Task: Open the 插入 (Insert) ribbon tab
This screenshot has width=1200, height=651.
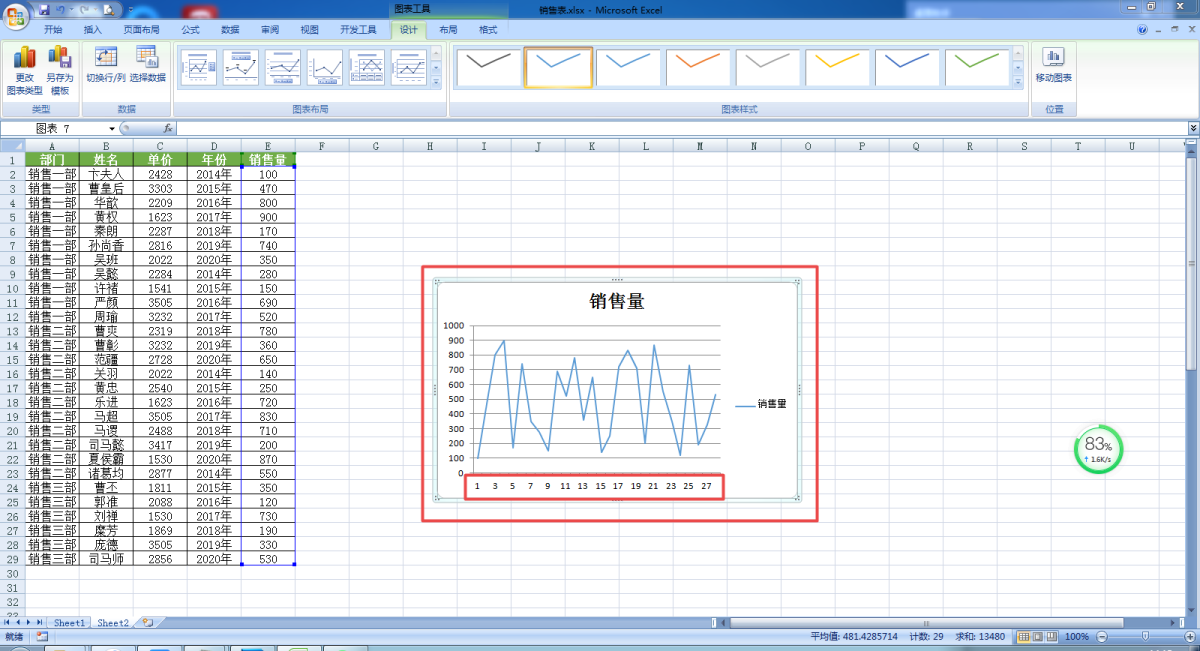Action: pos(92,30)
